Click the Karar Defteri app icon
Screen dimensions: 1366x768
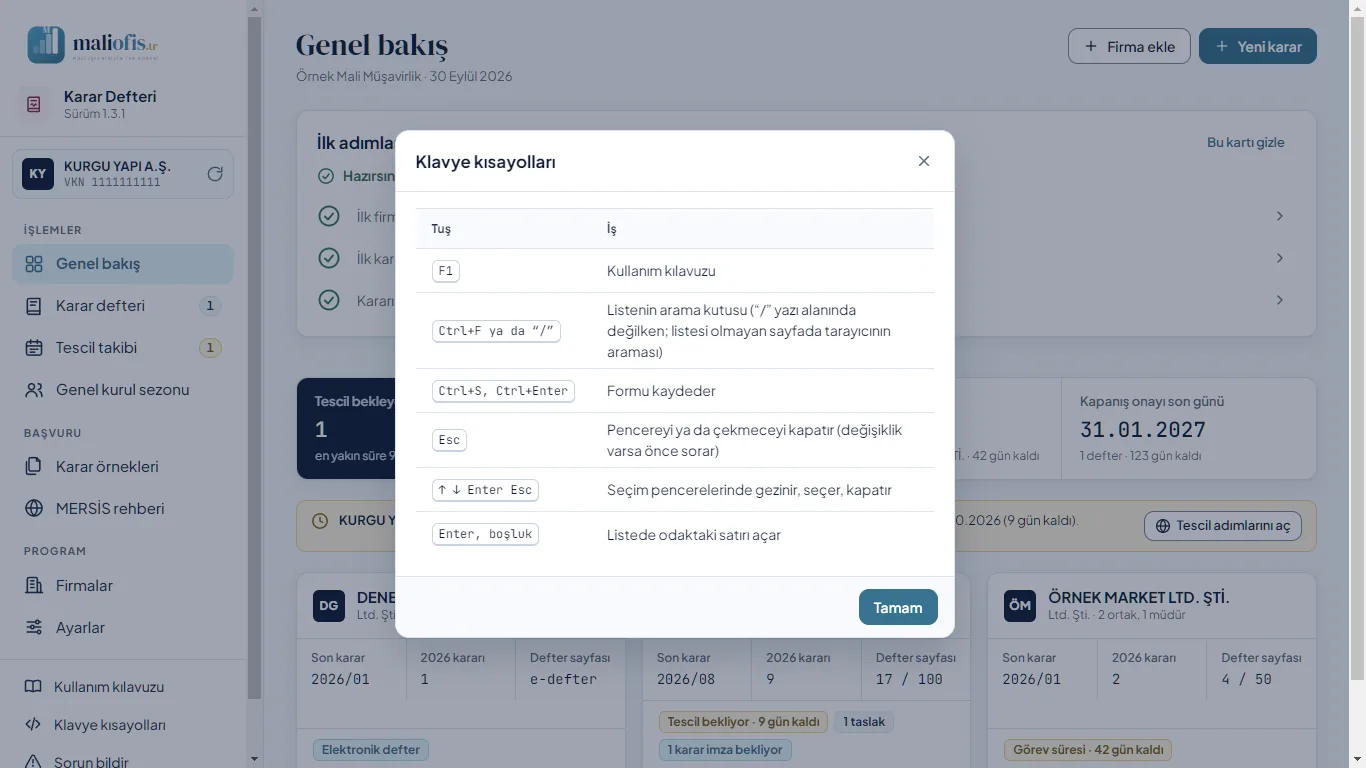(x=34, y=104)
